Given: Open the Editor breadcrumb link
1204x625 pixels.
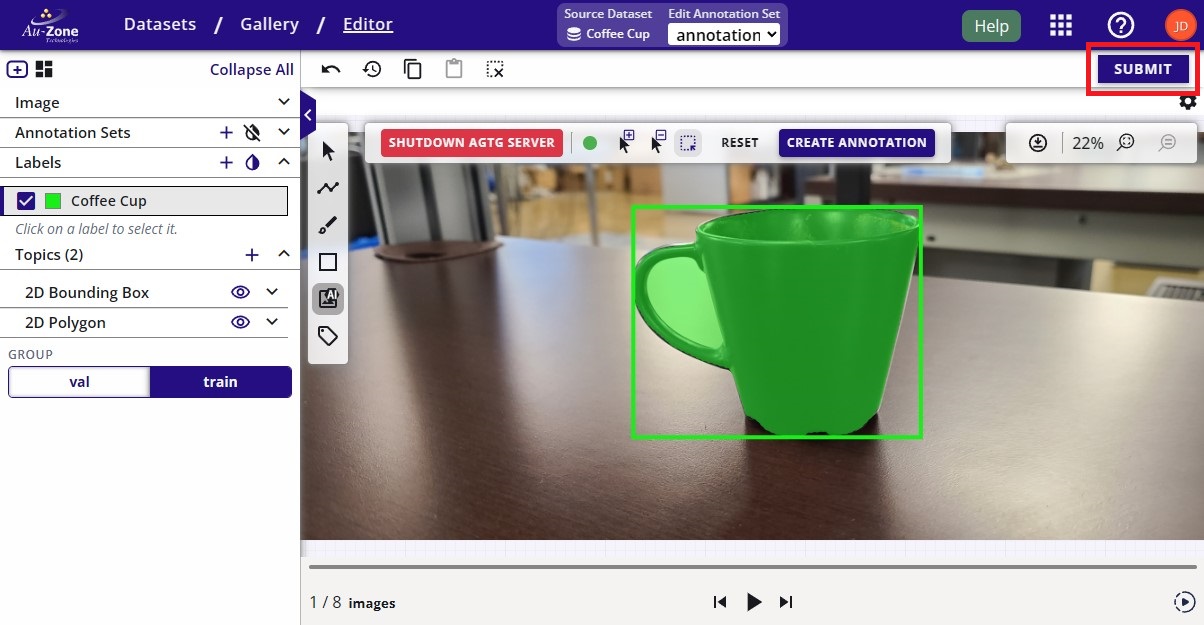Looking at the screenshot, I should 368,24.
